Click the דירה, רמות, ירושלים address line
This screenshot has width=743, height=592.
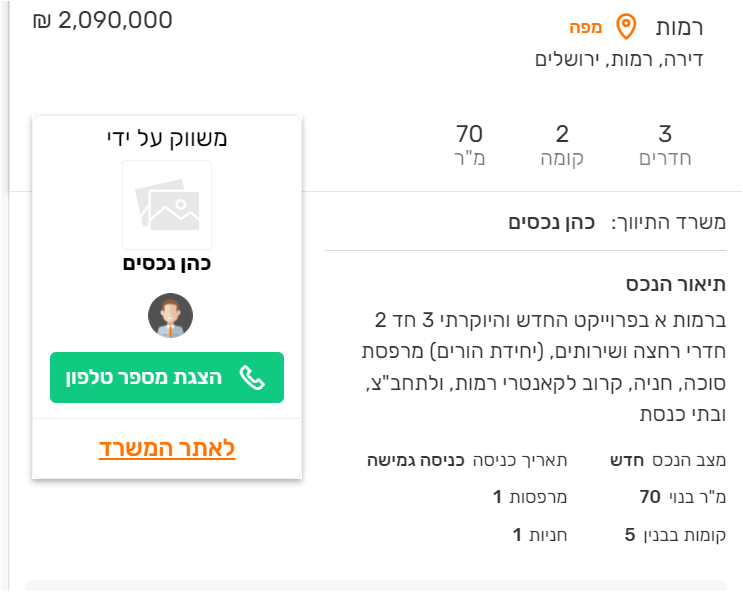click(620, 59)
